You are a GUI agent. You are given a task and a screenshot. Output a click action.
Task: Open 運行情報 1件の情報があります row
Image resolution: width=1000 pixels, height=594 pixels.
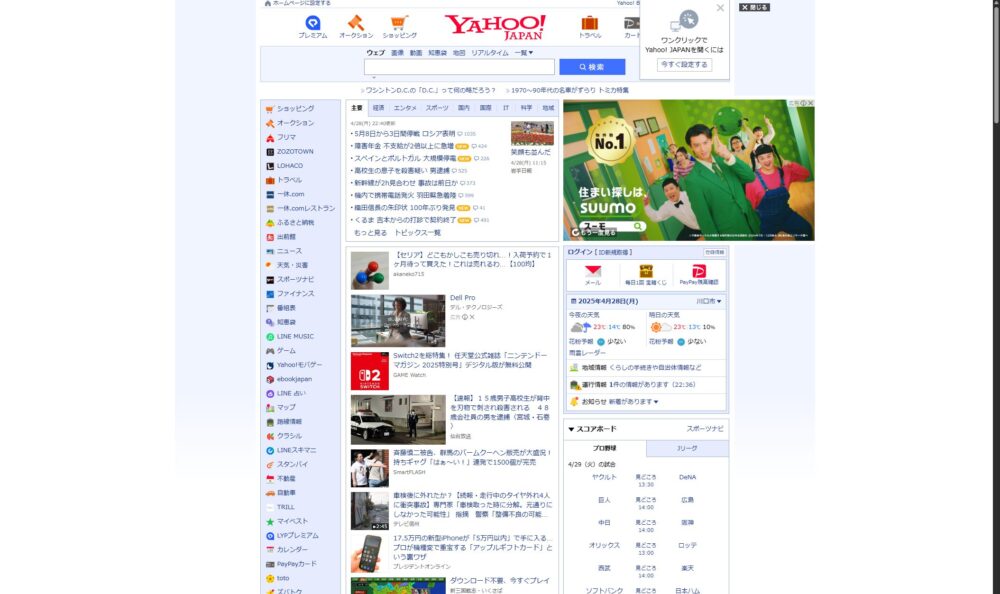click(x=645, y=385)
